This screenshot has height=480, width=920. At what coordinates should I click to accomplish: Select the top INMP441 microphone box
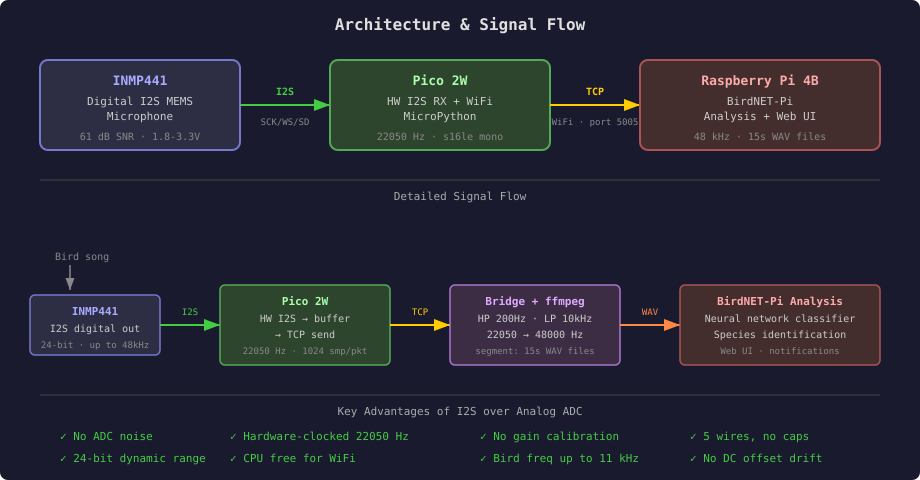pyautogui.click(x=140, y=105)
